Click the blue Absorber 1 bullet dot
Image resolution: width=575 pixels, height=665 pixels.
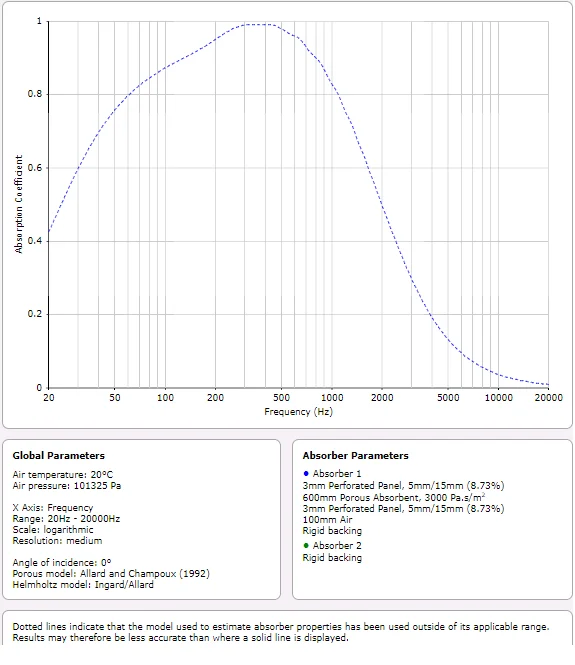click(306, 473)
